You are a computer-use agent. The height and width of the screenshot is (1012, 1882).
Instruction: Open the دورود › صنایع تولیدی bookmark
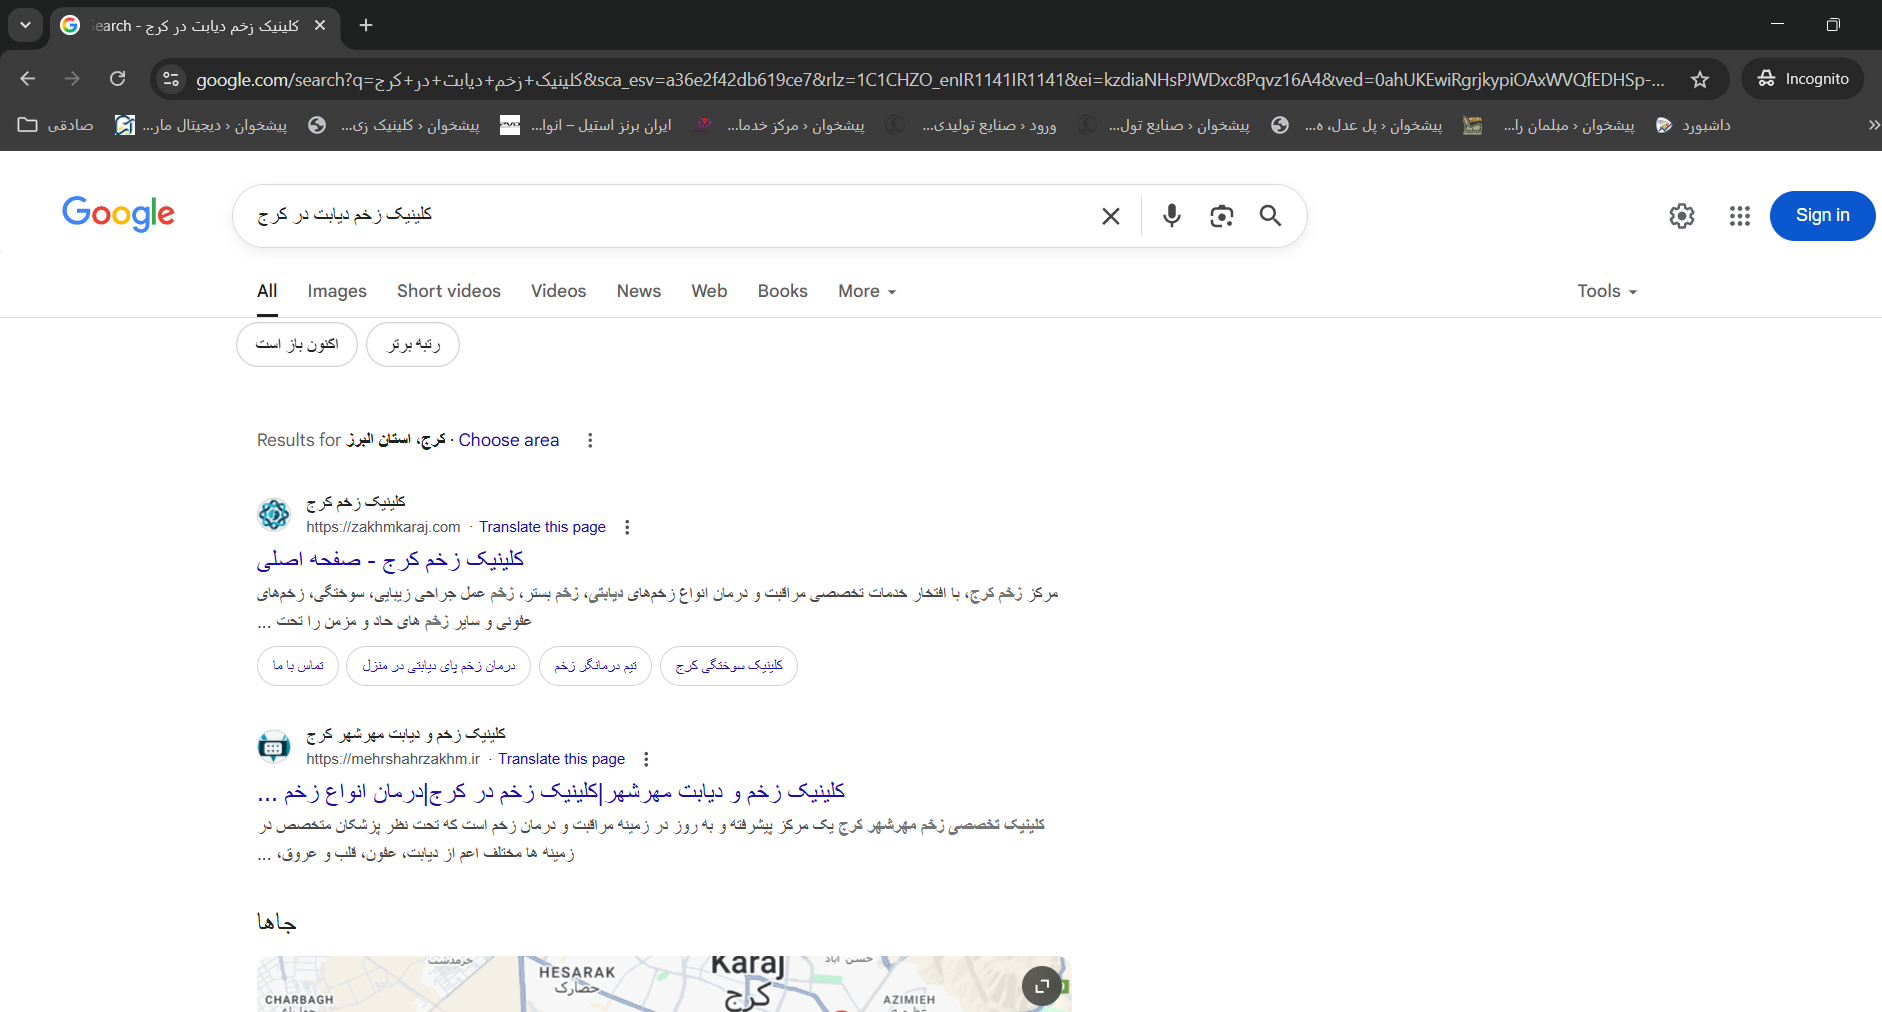pos(971,125)
